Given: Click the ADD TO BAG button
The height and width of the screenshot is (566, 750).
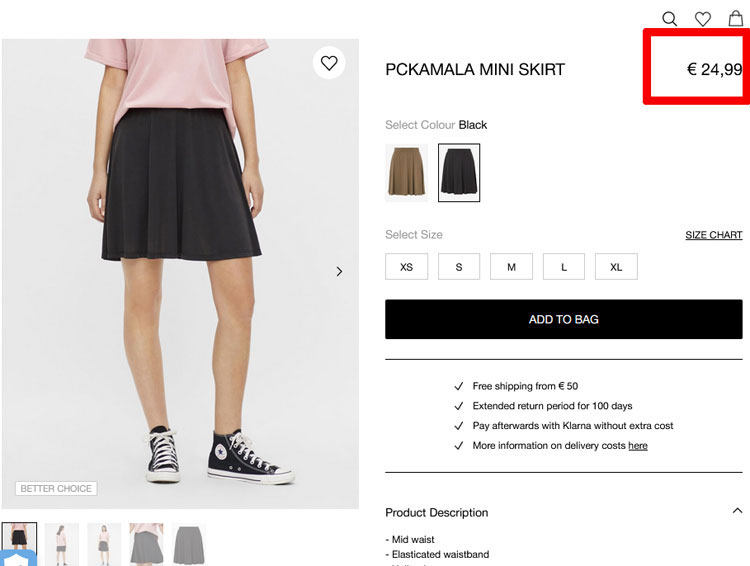Looking at the screenshot, I should tap(564, 319).
